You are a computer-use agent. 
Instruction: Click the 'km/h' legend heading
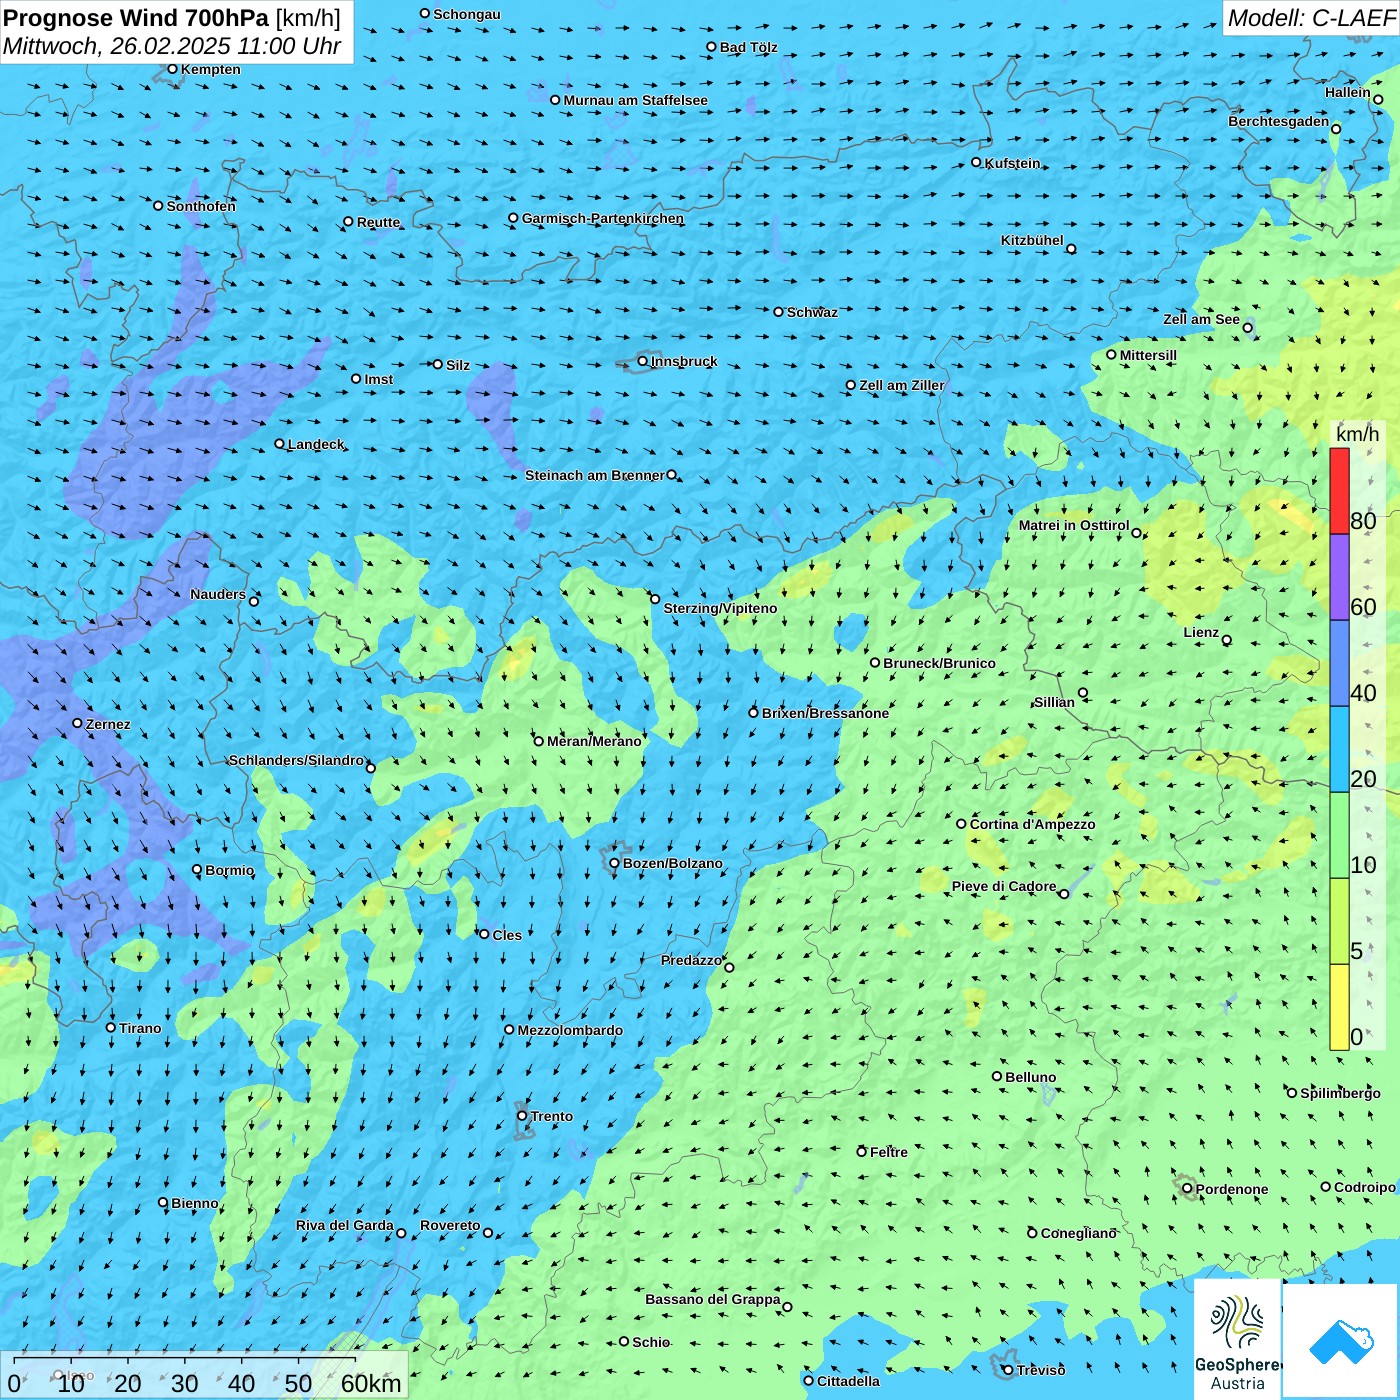[1357, 434]
